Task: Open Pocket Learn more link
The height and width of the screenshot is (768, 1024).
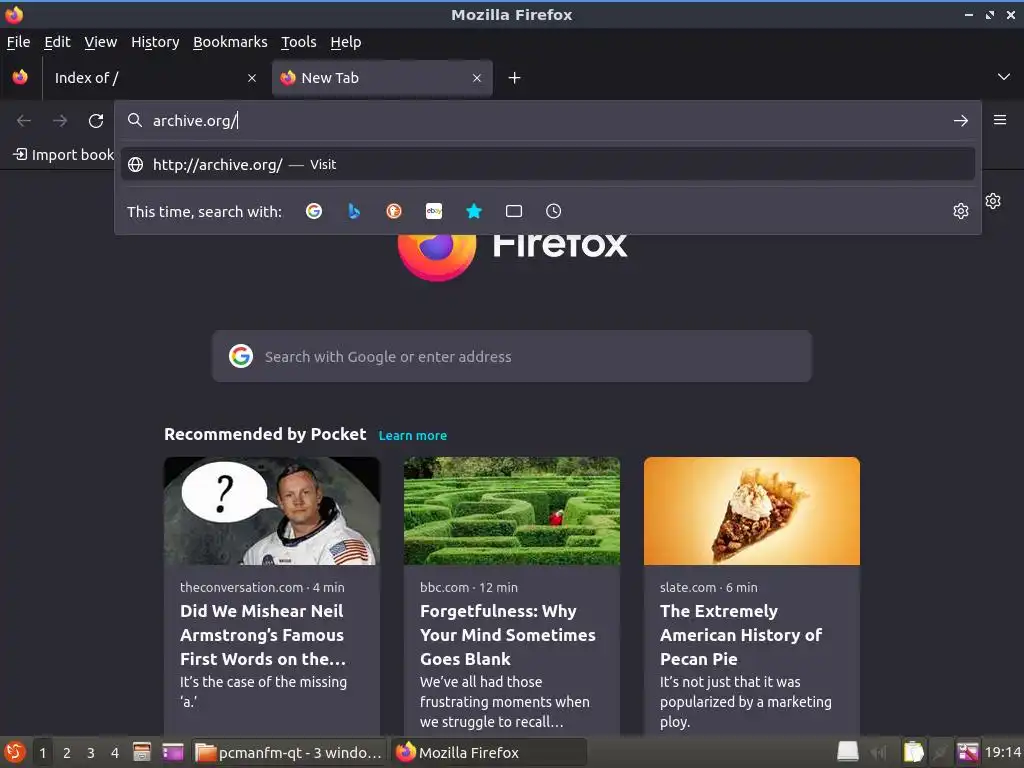Action: 413,436
